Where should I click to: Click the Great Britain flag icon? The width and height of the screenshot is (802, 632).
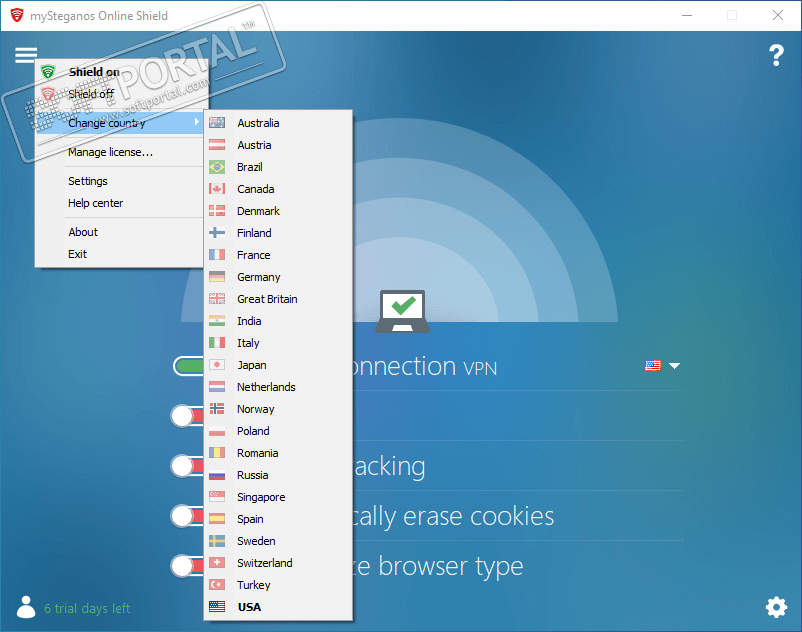(x=217, y=299)
